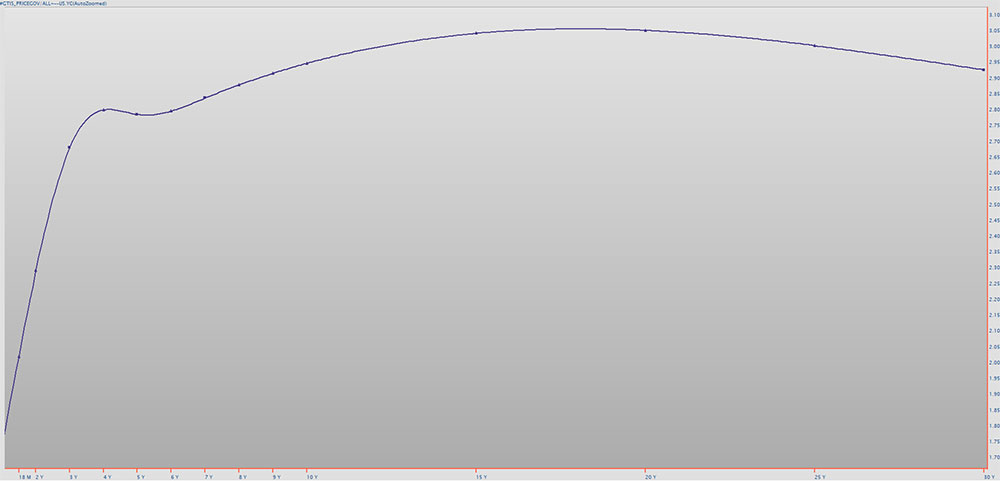Select the 25 Y data point on curve
1000x481 pixels.
pyautogui.click(x=814, y=46)
